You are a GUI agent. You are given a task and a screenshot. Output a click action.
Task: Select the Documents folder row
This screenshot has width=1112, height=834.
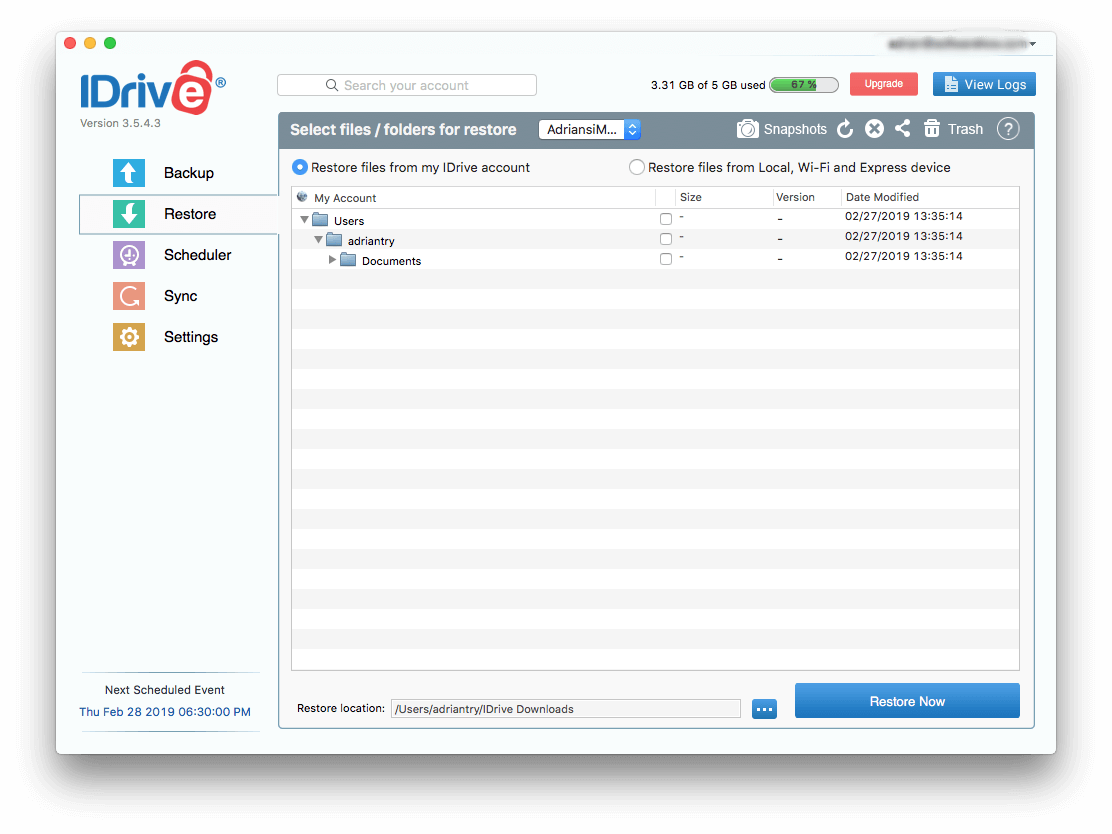click(655, 259)
